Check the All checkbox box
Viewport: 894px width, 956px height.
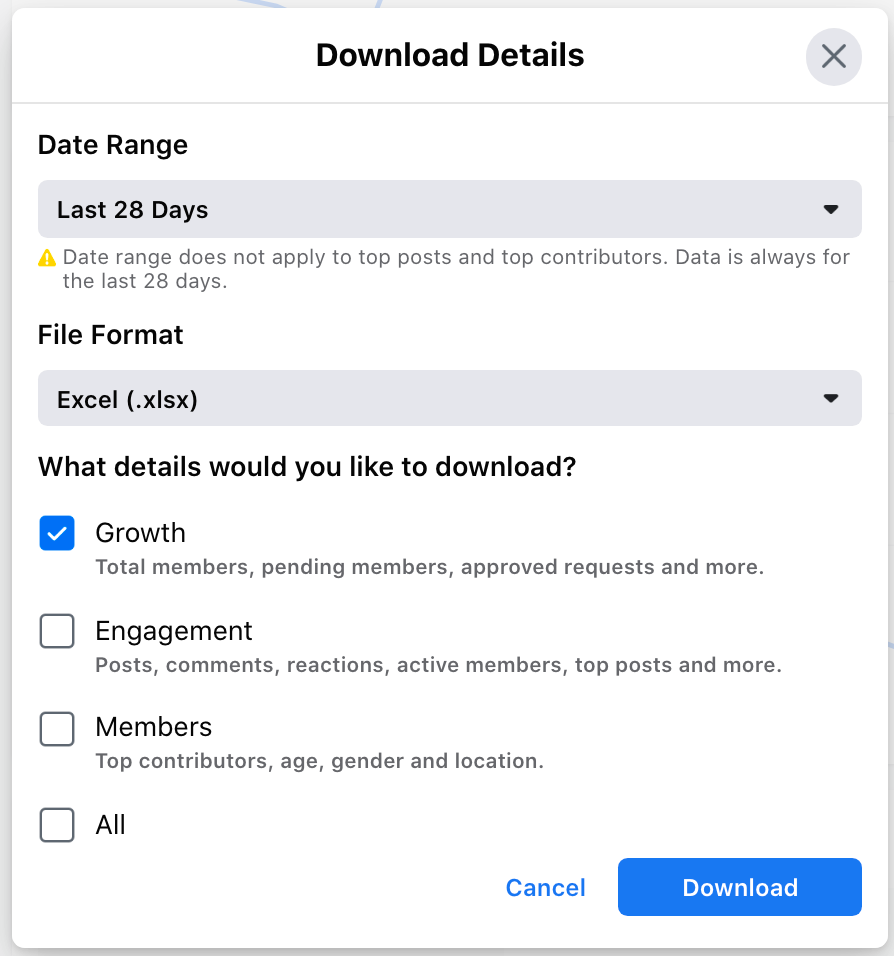[x=57, y=825]
